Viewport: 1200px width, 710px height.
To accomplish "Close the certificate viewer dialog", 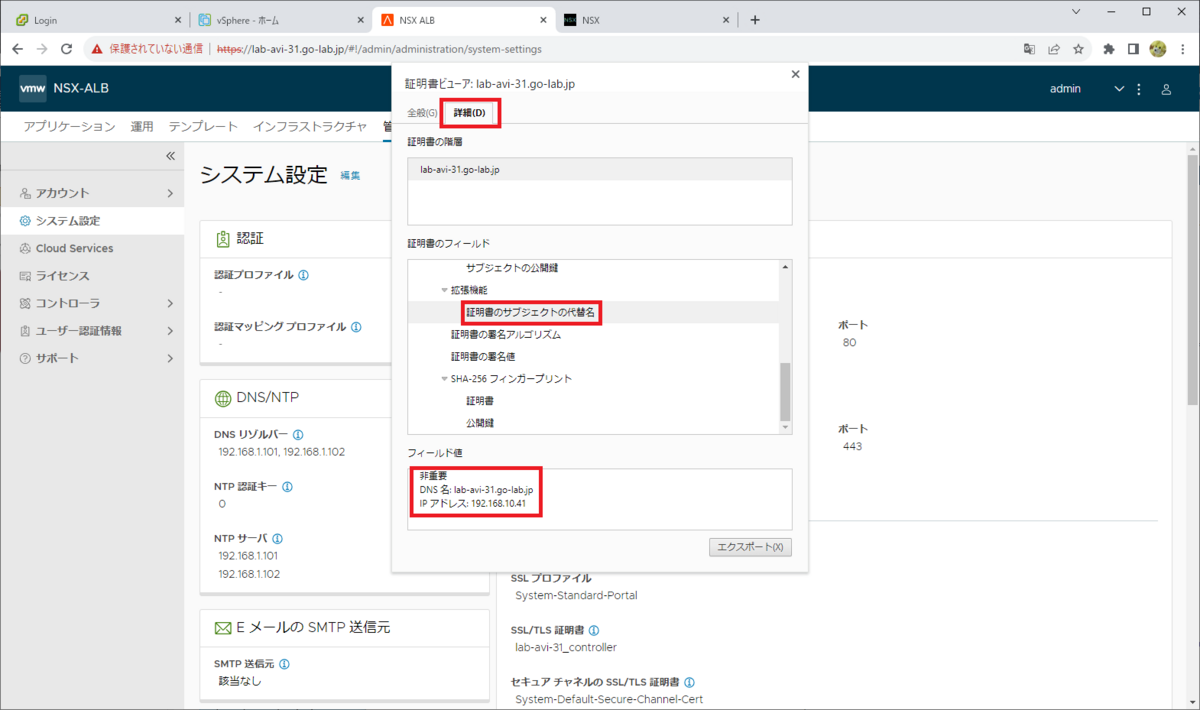I will pyautogui.click(x=795, y=74).
